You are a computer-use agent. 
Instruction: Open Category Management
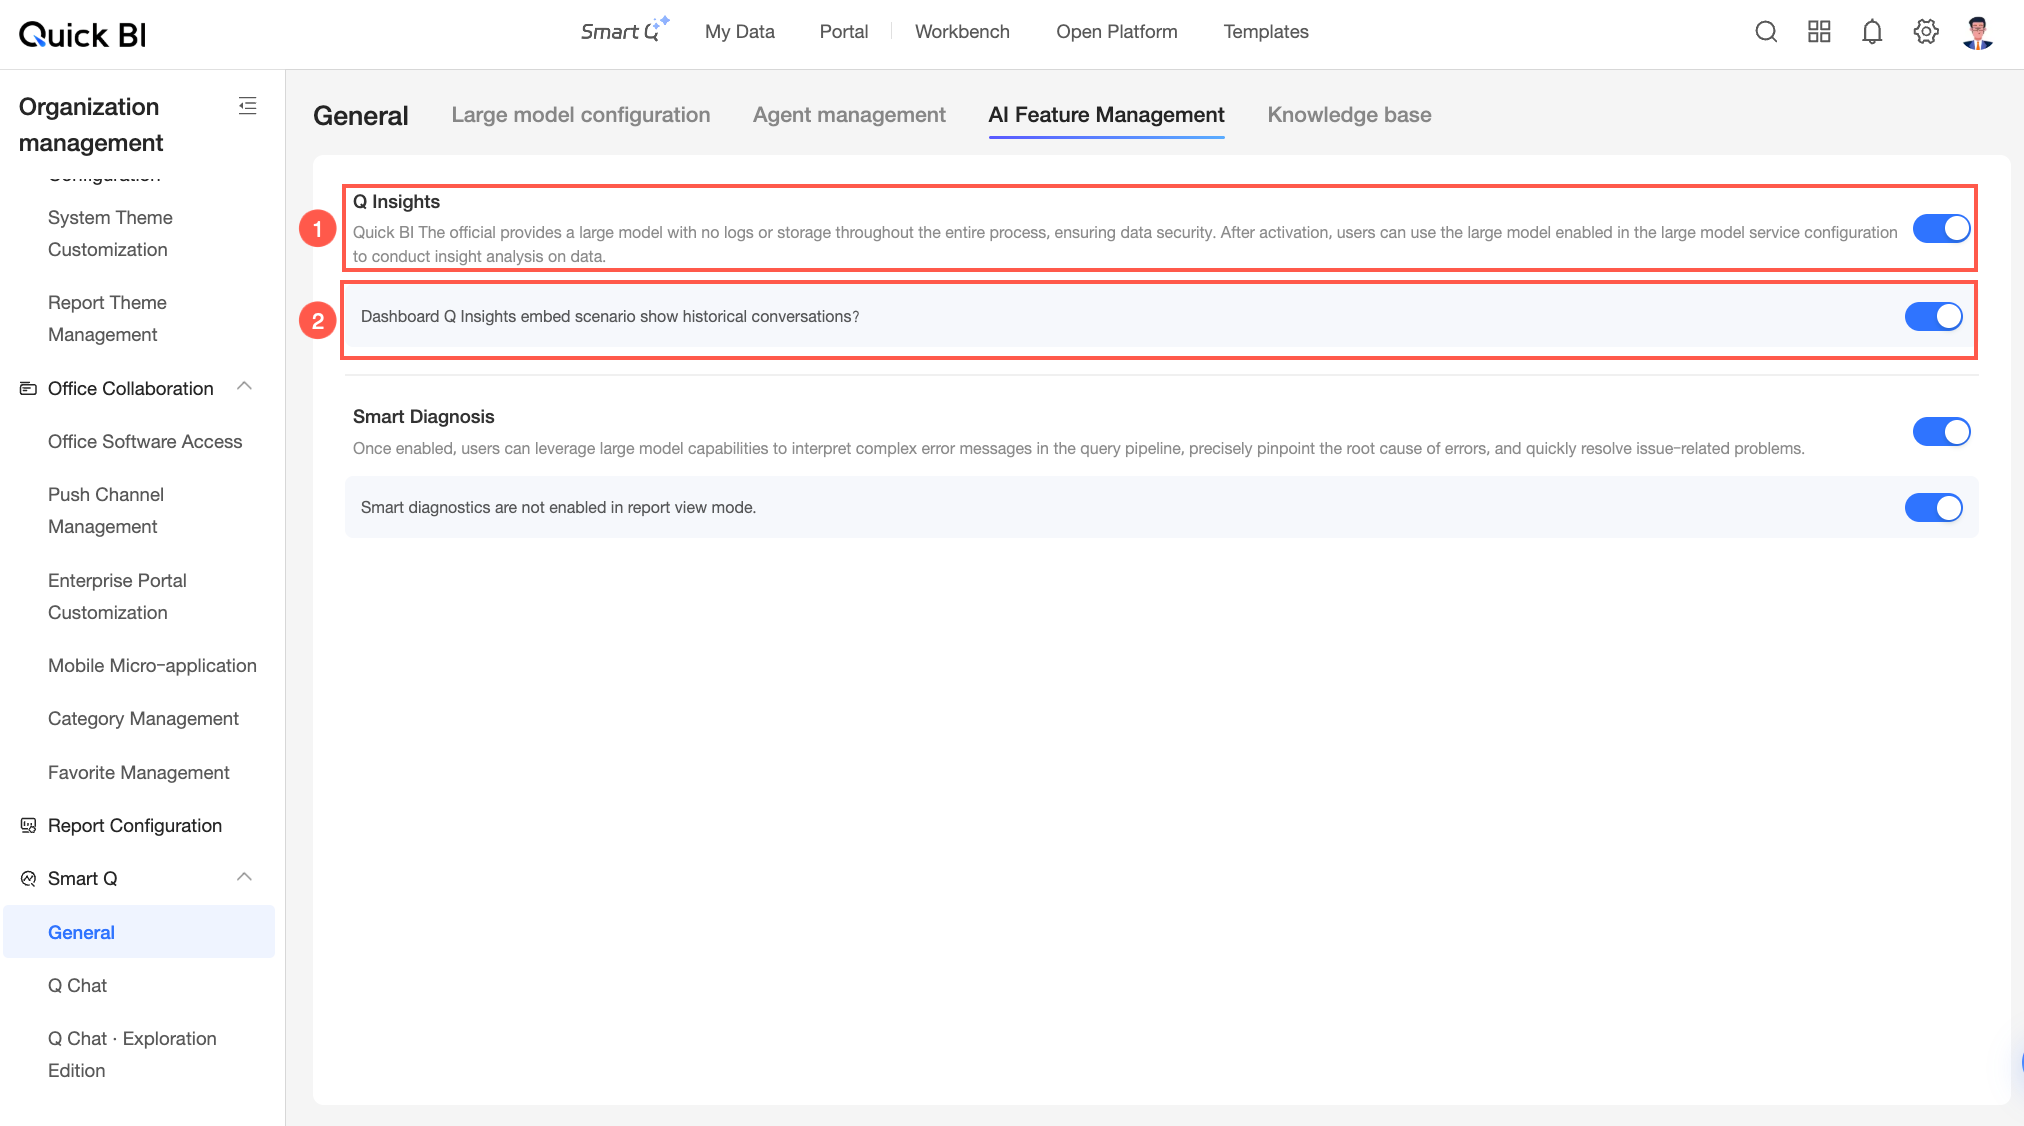click(x=143, y=718)
